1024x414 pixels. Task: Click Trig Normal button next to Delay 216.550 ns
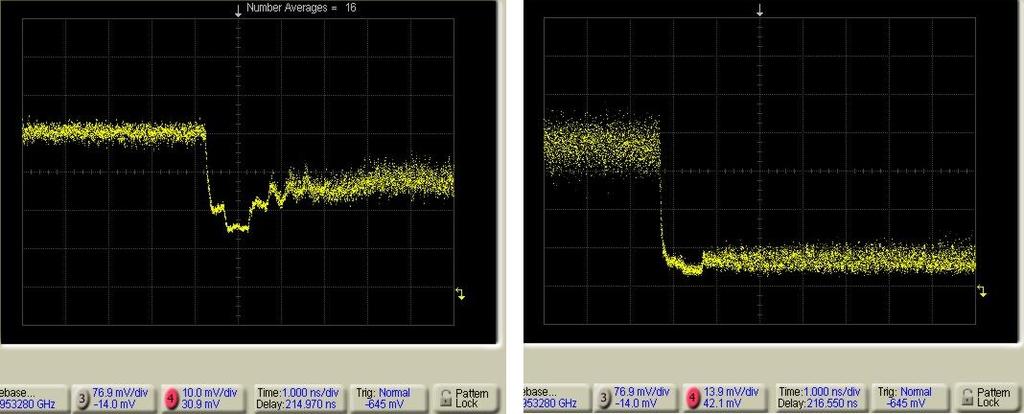pos(911,398)
